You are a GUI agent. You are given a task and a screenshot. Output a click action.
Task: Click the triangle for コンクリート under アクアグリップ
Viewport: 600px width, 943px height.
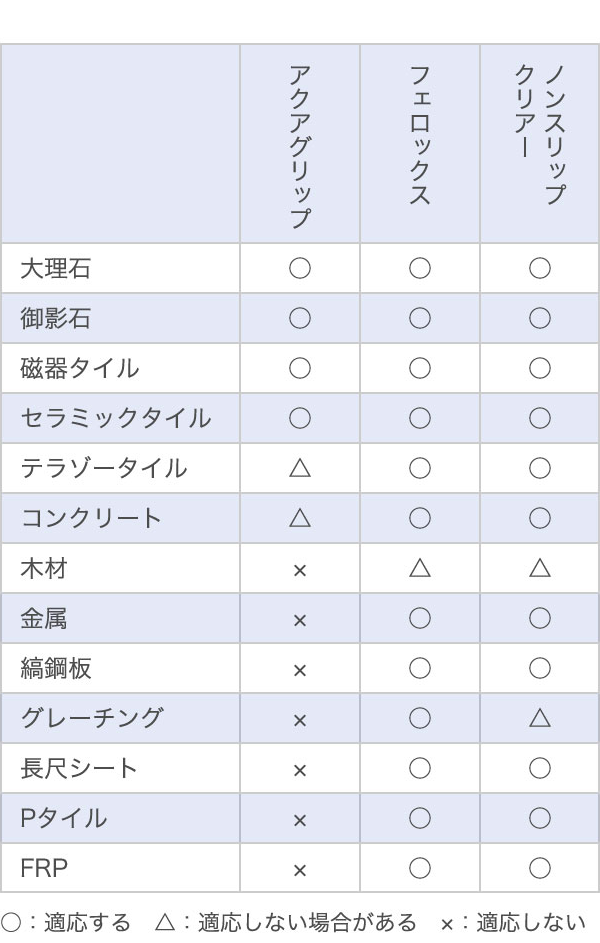tap(300, 517)
